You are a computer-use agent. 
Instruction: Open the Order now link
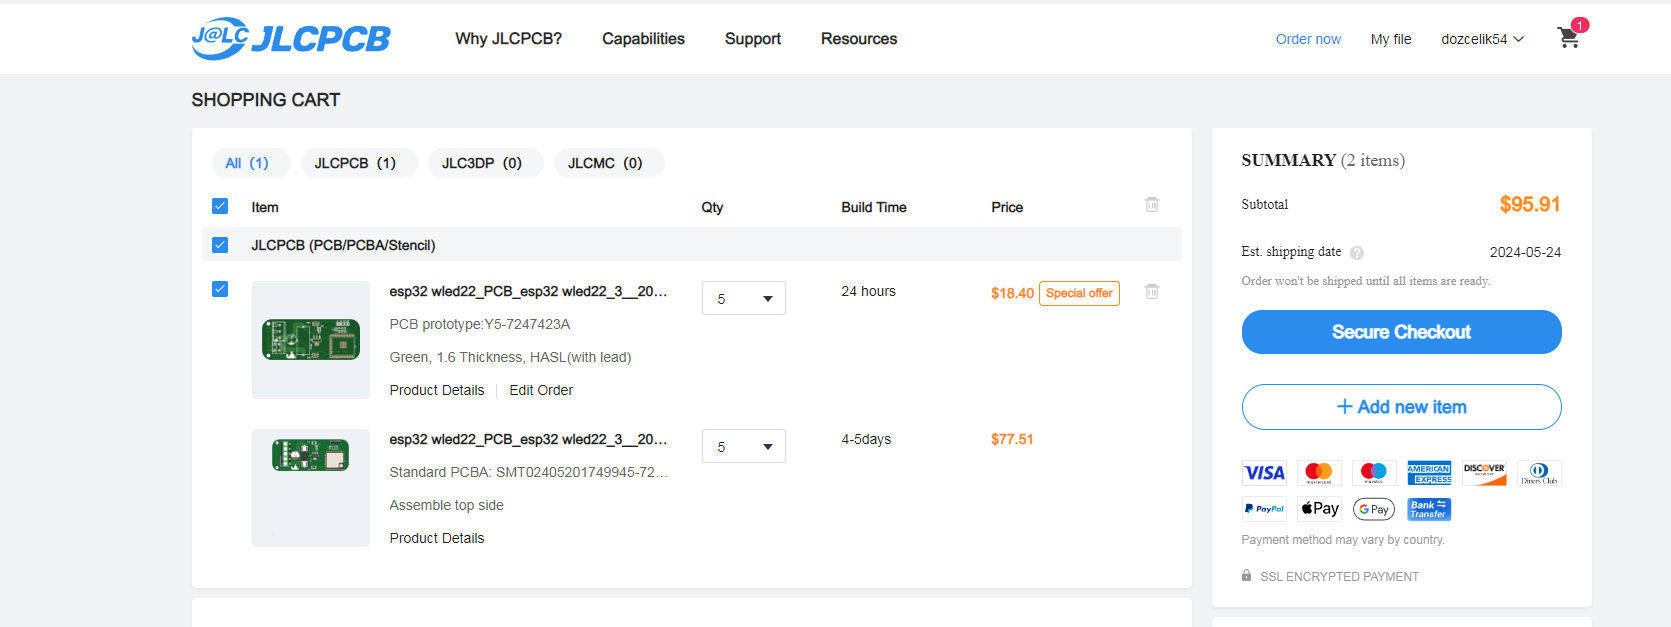coord(1308,39)
